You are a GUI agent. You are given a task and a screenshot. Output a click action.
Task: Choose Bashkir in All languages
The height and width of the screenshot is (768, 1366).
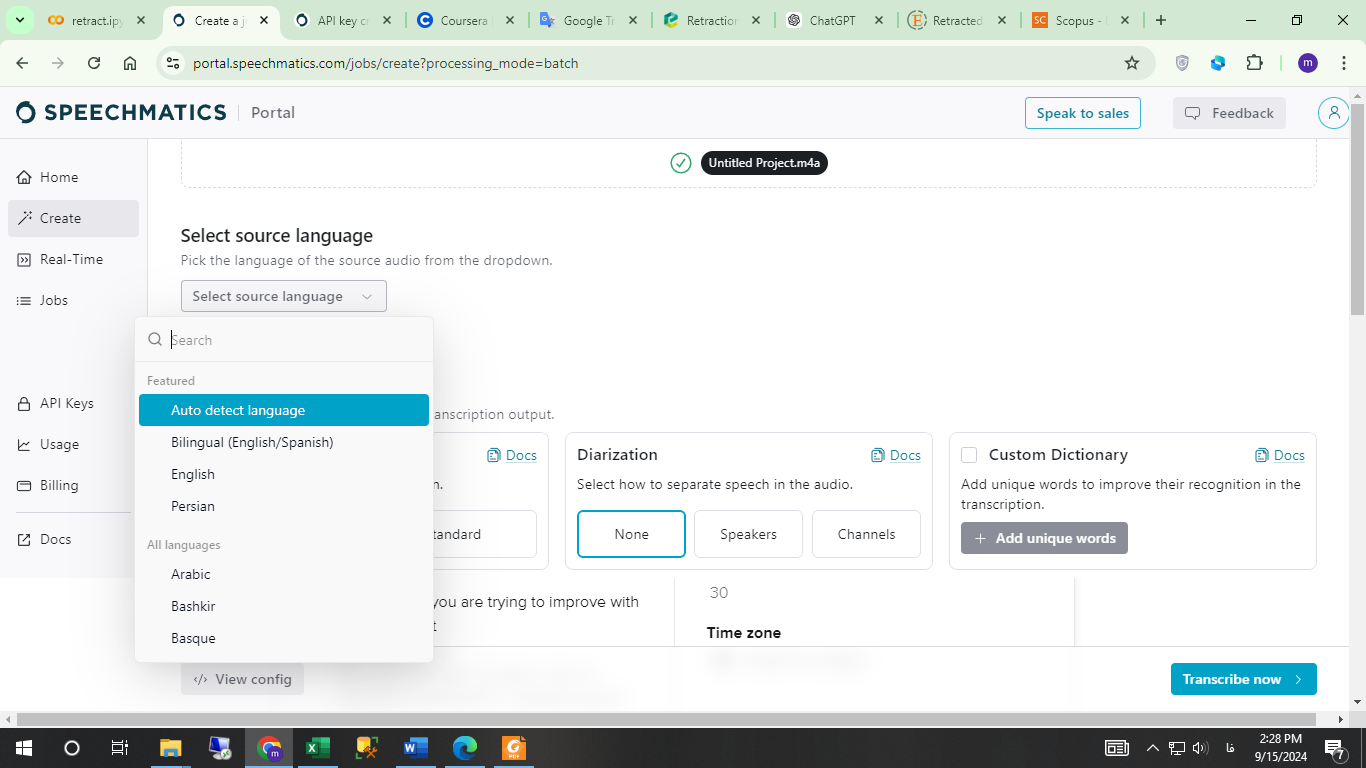[284, 606]
